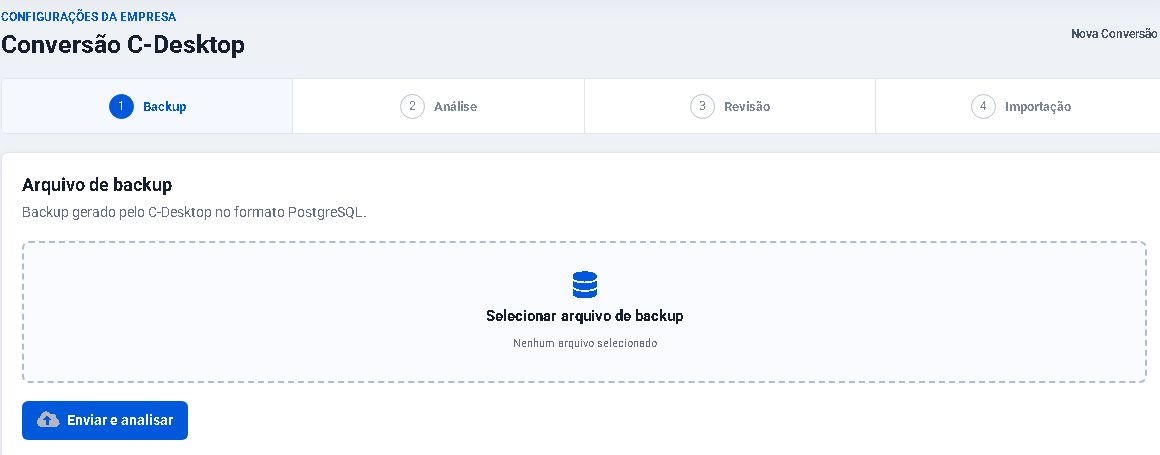Start a Nova Conversão

point(1113,34)
